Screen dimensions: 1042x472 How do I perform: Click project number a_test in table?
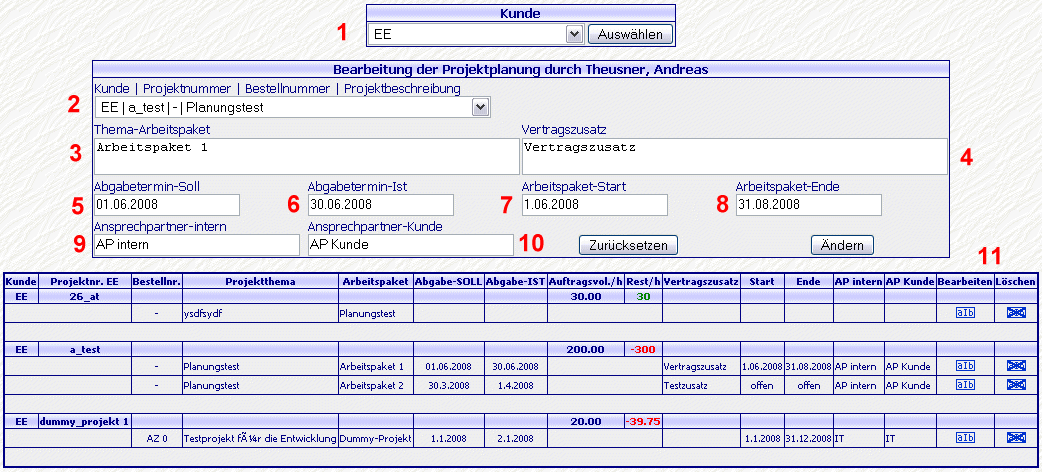(x=84, y=349)
